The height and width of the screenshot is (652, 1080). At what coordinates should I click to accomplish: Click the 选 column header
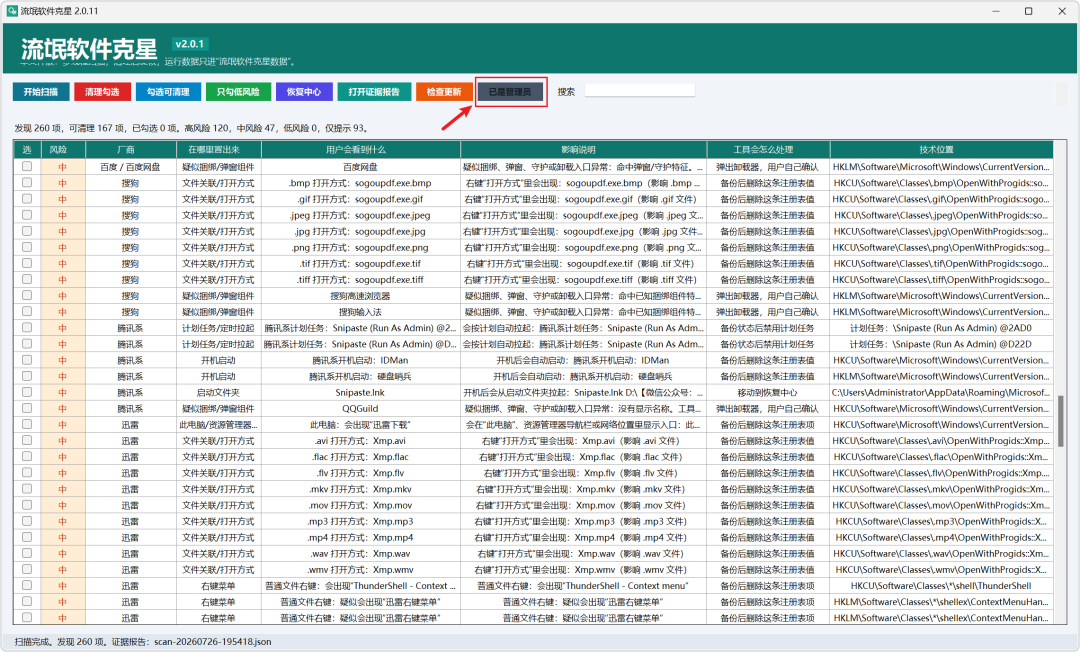[x=27, y=149]
